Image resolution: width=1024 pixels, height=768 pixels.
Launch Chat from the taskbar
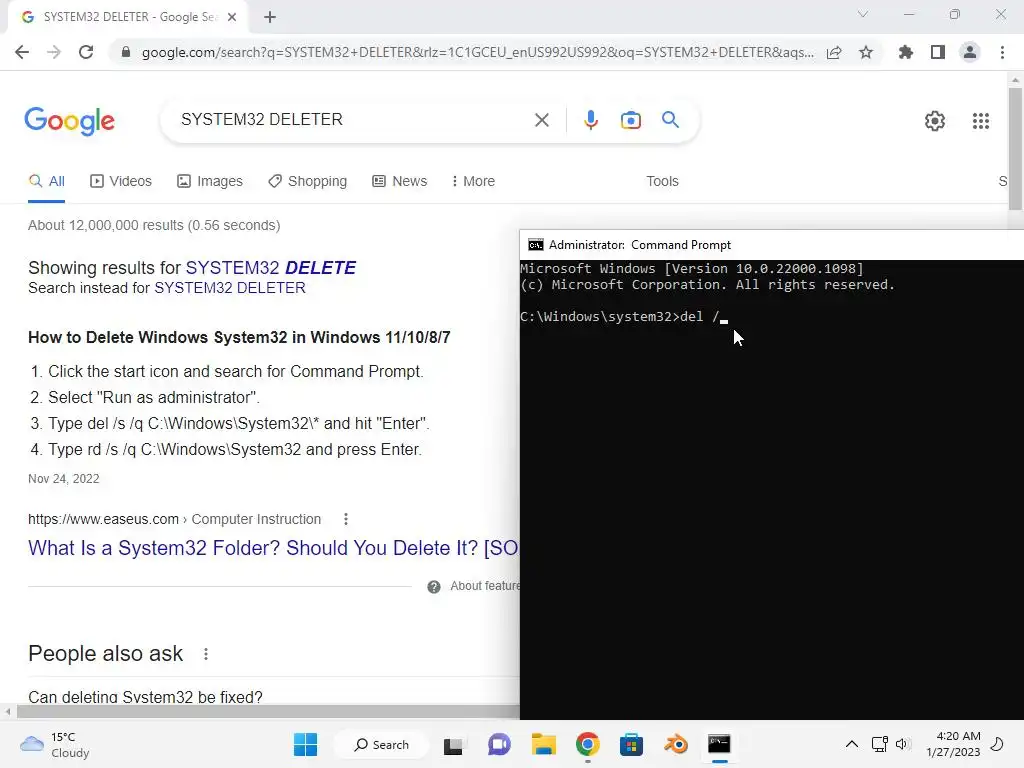(x=499, y=744)
